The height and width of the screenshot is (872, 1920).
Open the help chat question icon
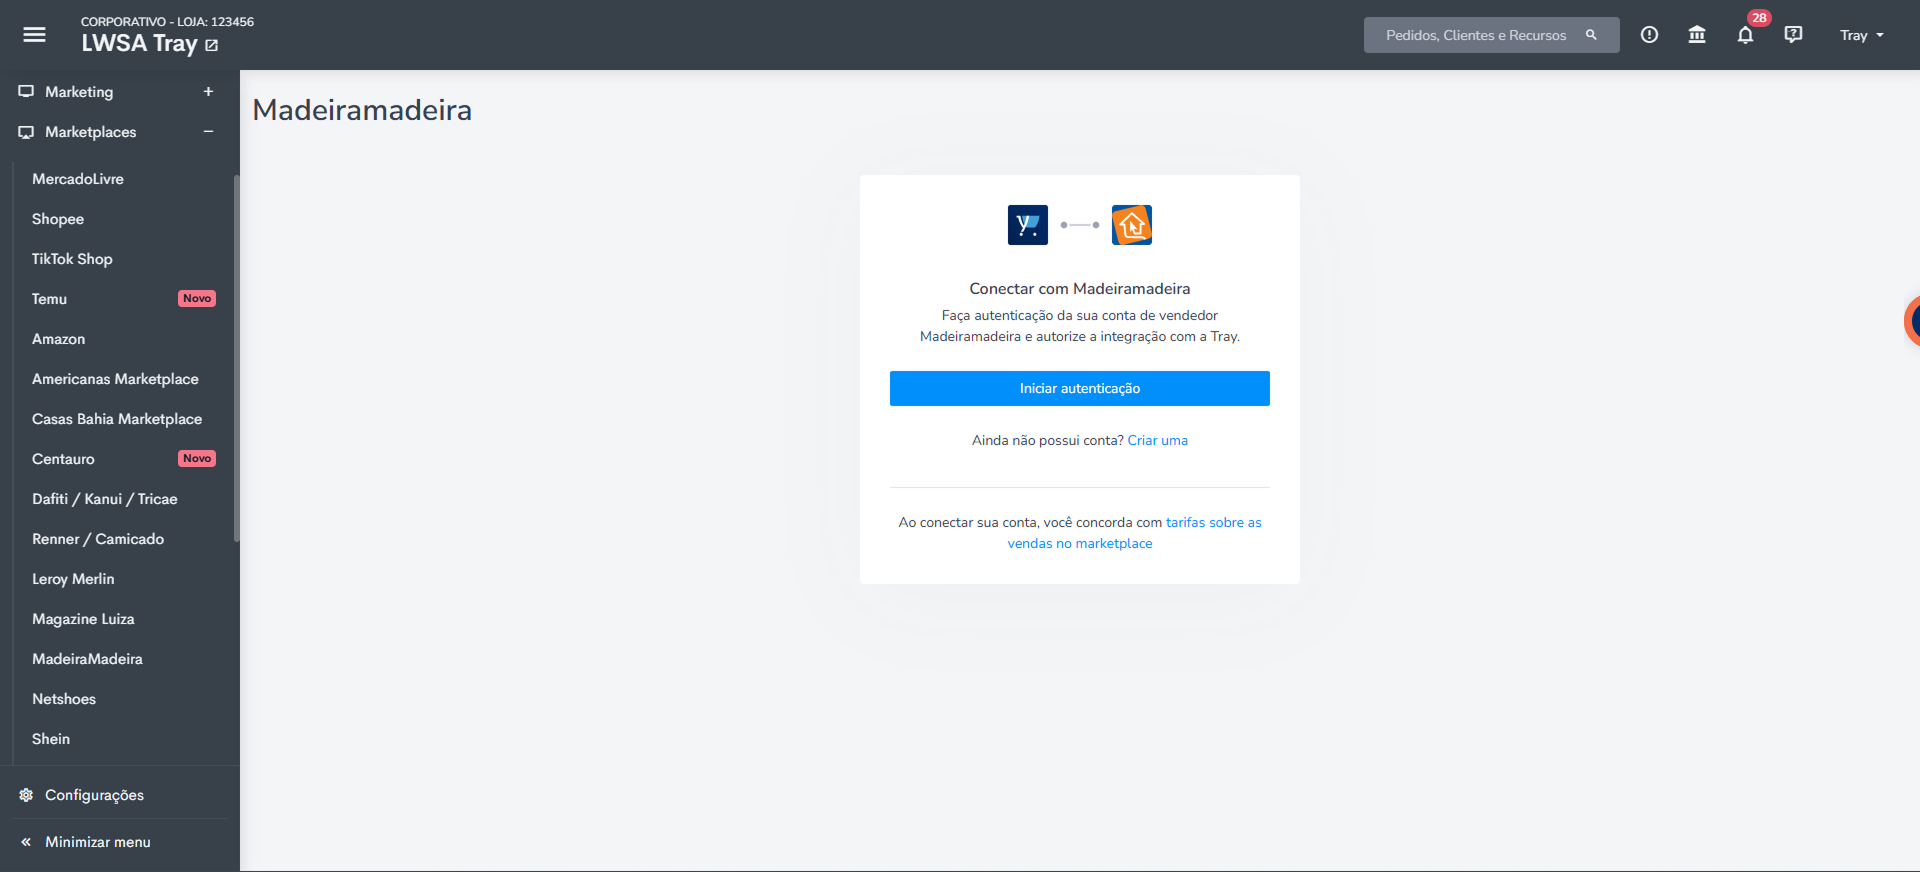(1793, 35)
